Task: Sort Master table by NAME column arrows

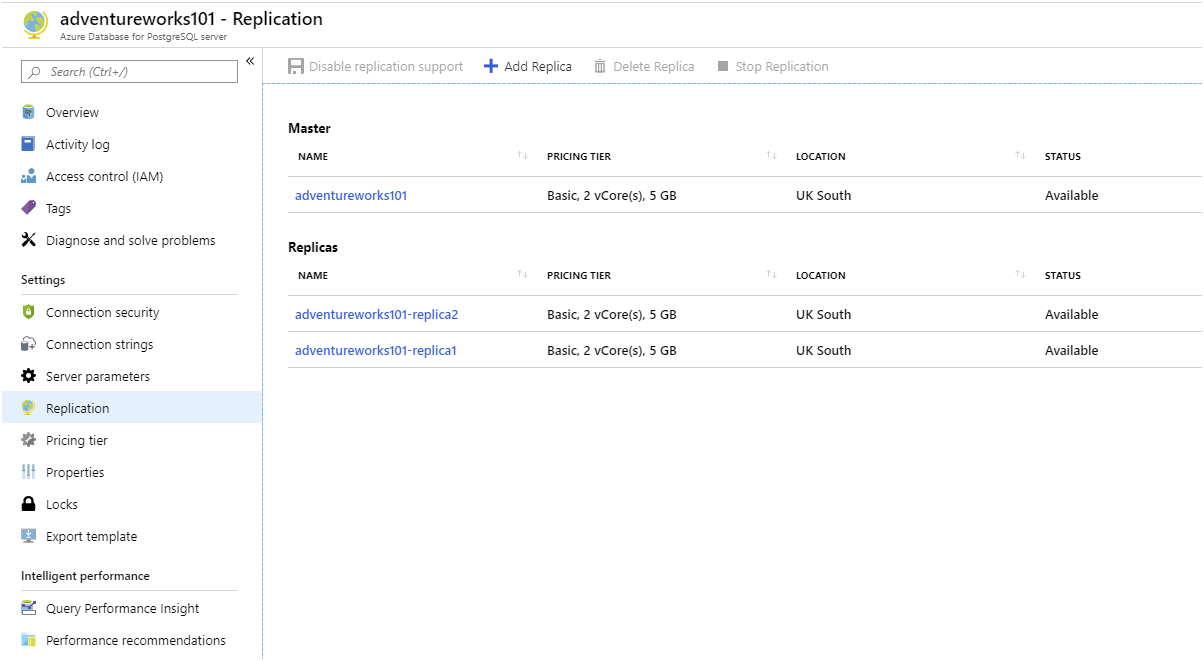Action: coord(521,155)
